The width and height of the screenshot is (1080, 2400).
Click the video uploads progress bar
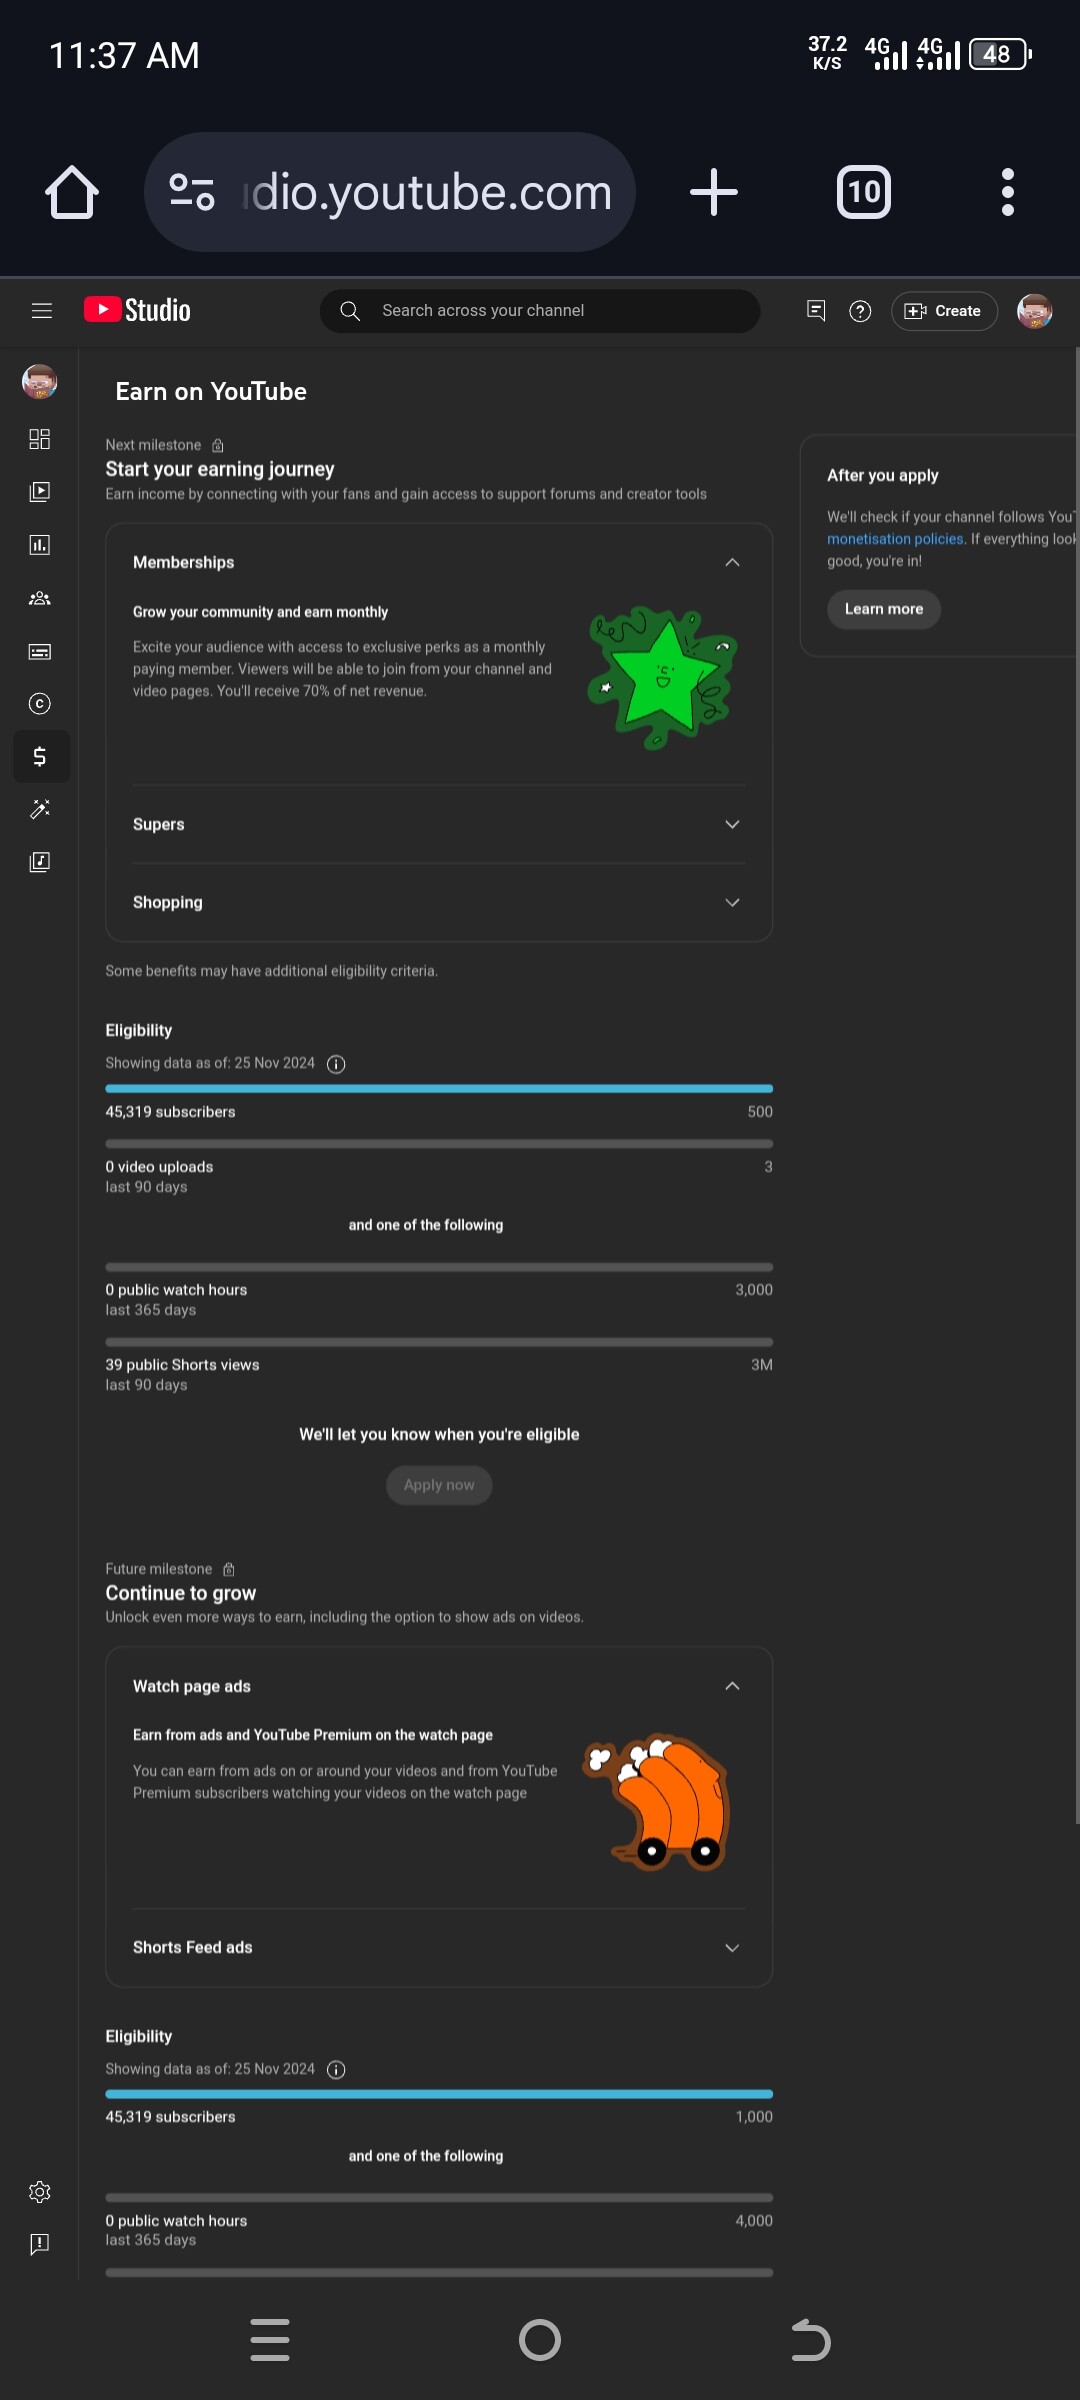[x=439, y=1144]
